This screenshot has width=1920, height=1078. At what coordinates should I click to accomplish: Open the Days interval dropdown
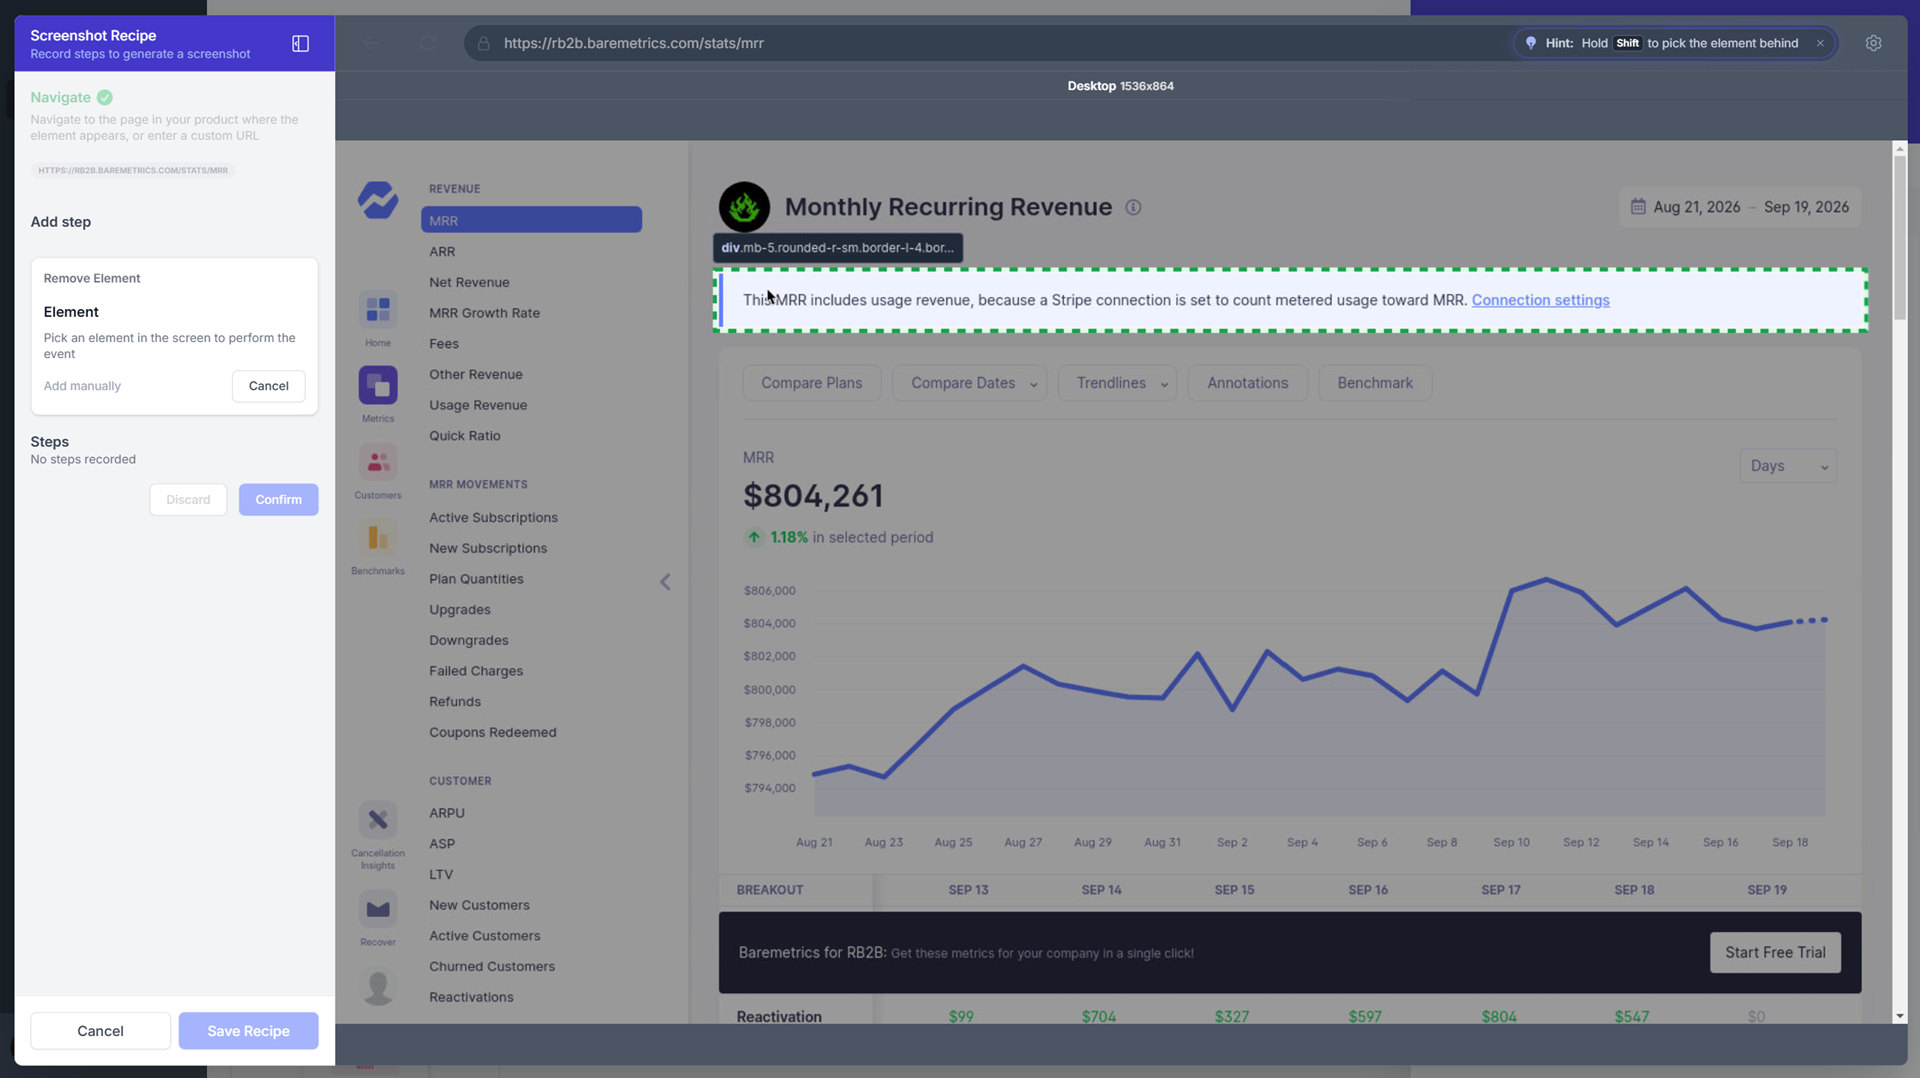click(x=1788, y=466)
